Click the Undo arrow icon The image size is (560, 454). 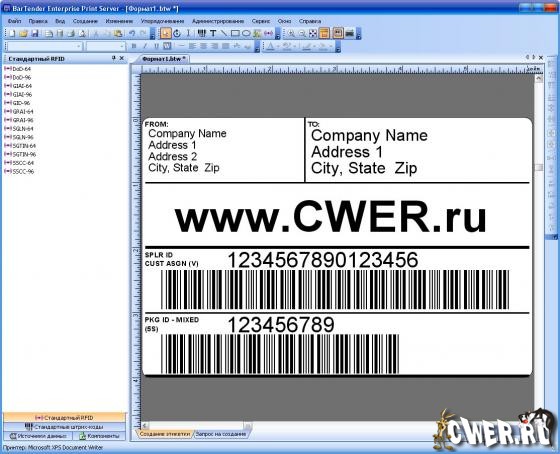click(132, 34)
